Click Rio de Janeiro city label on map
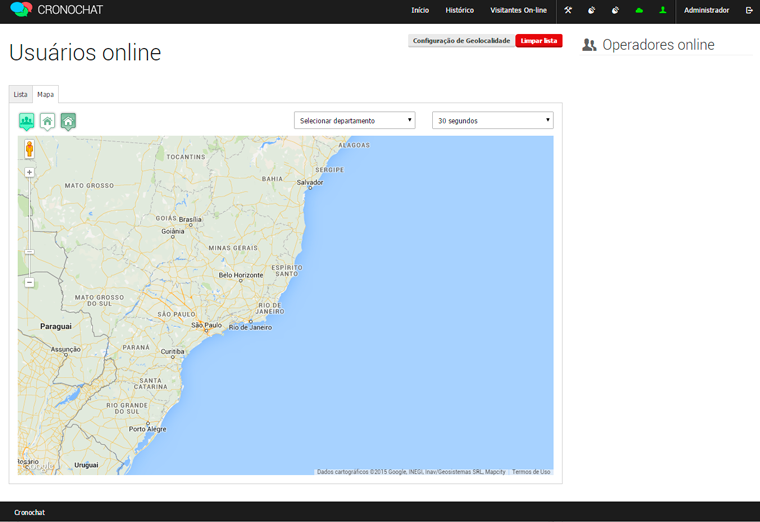The width and height of the screenshot is (760, 522). click(250, 327)
